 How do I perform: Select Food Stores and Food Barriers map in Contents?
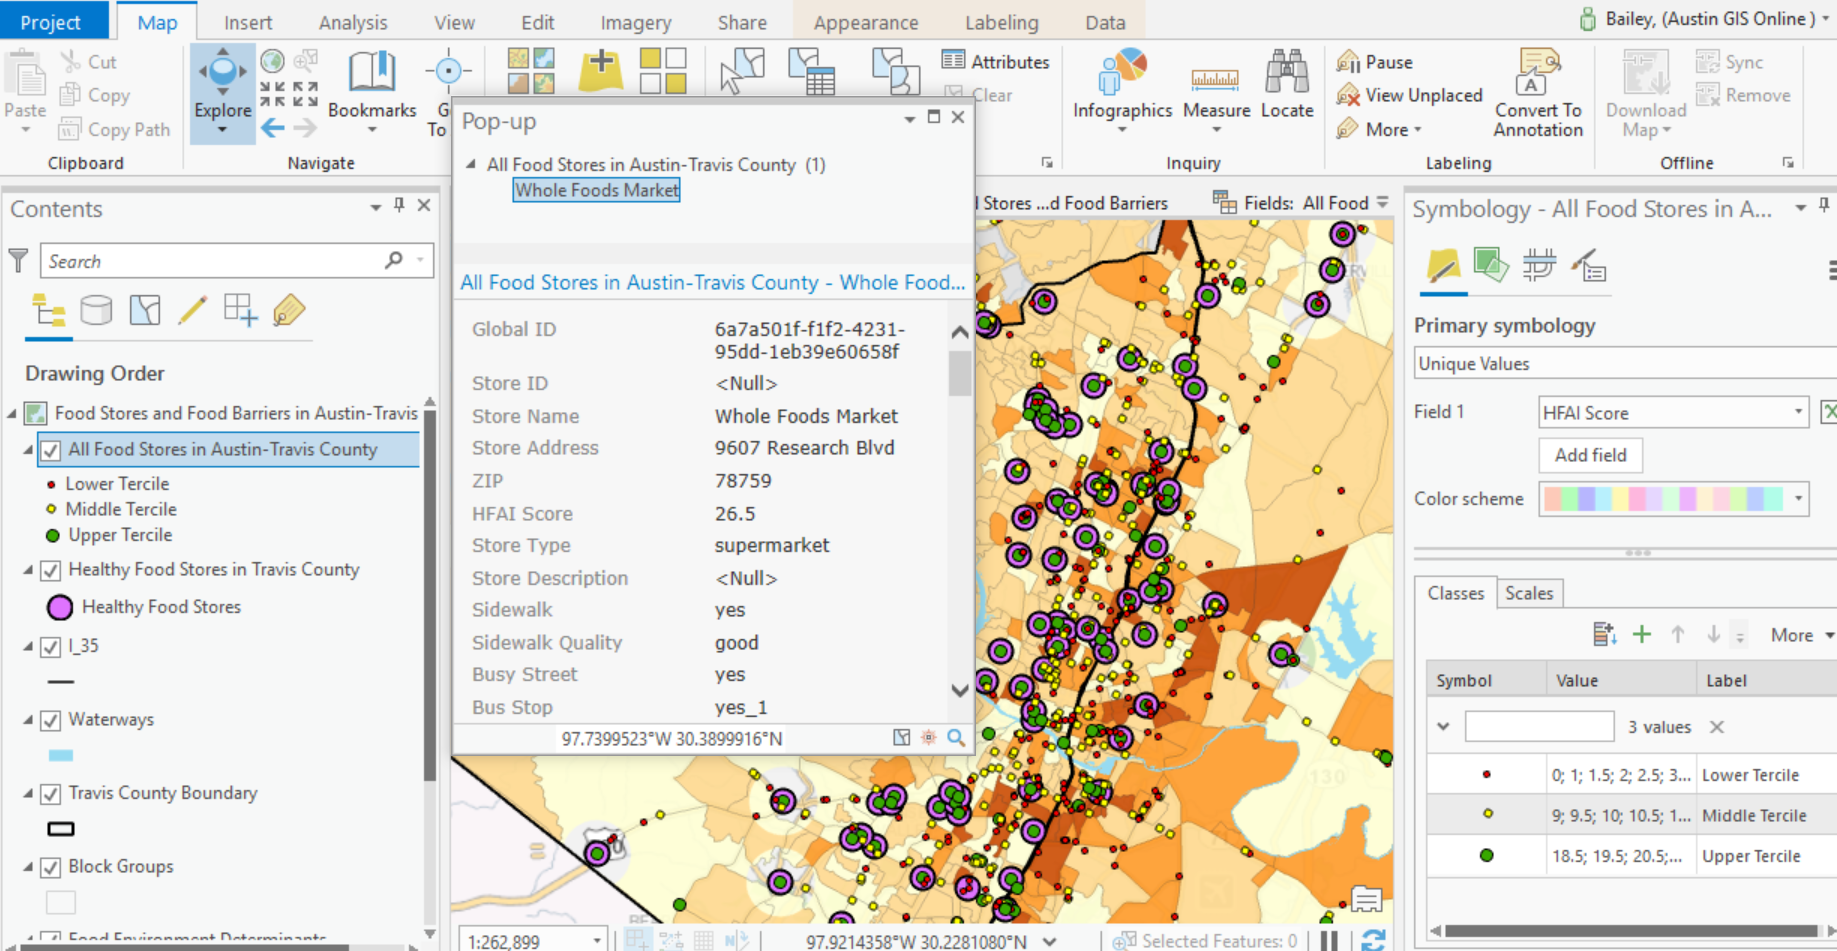[x=236, y=413]
